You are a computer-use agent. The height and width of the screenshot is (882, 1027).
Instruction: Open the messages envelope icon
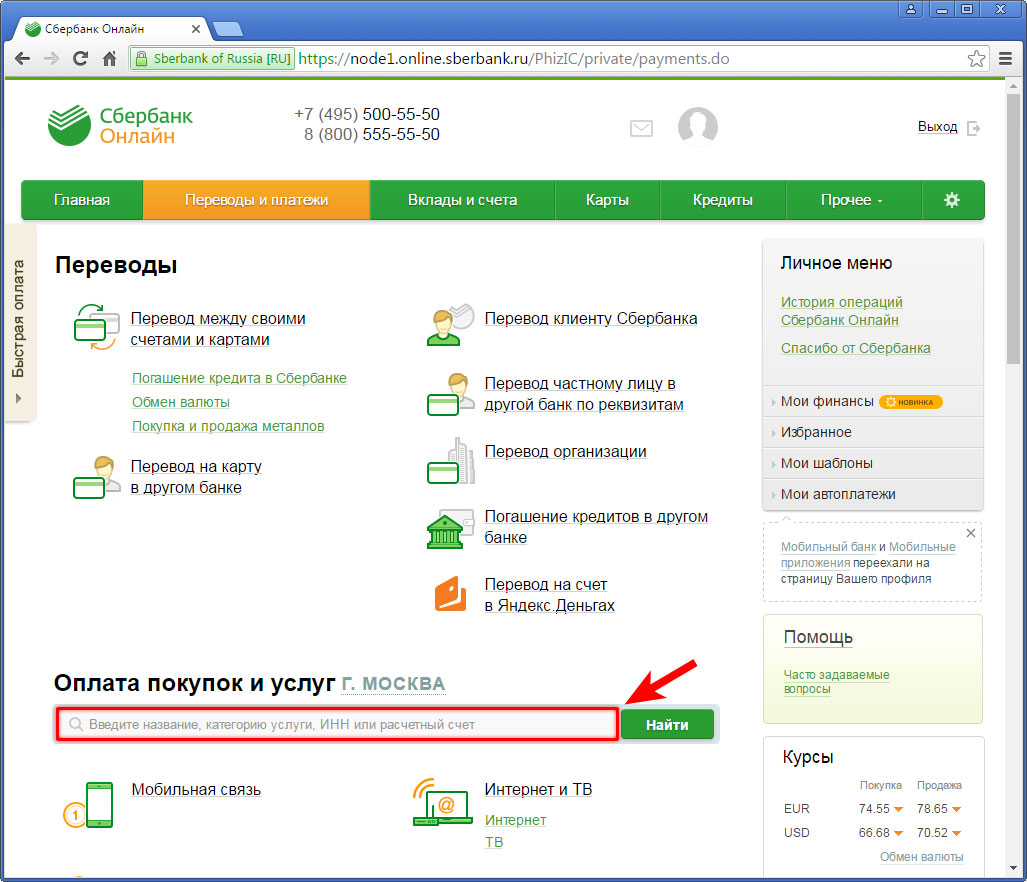[x=641, y=128]
